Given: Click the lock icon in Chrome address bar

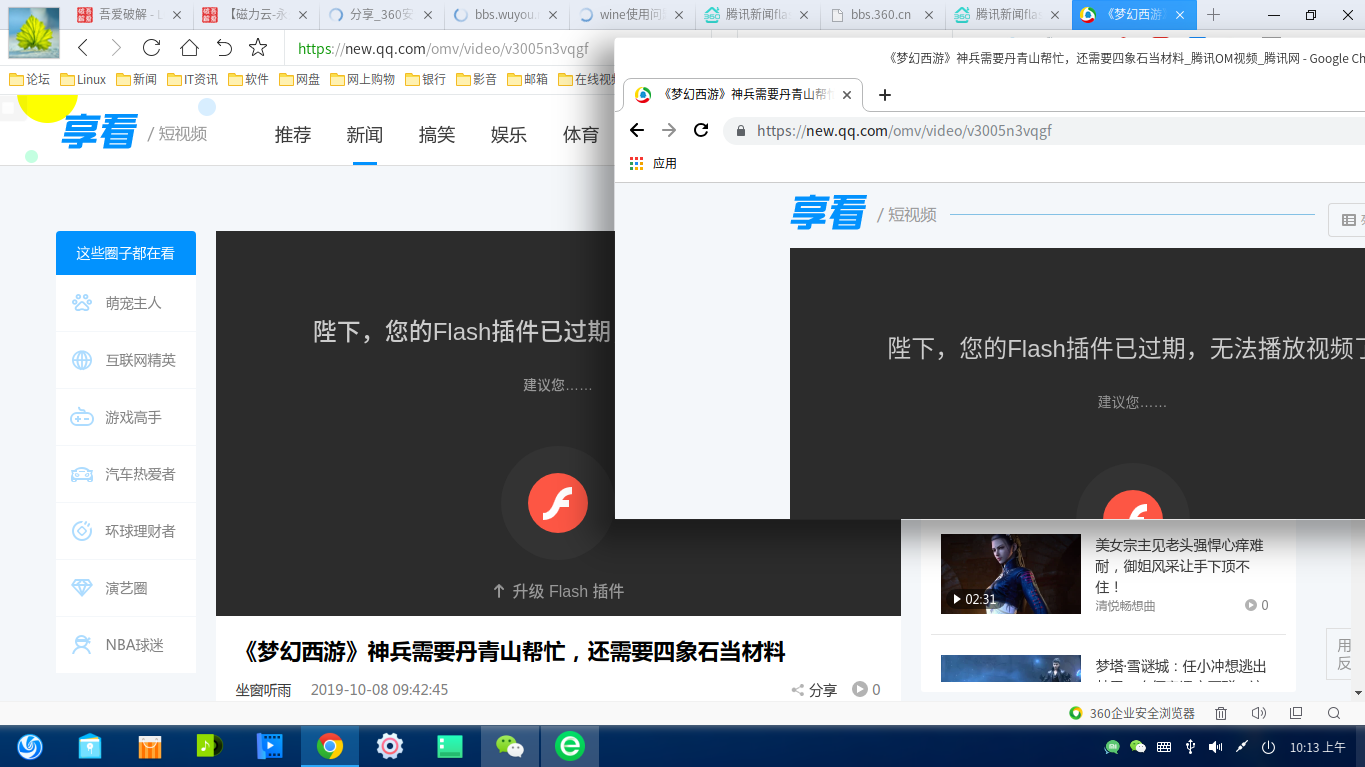Looking at the screenshot, I should [x=740, y=131].
